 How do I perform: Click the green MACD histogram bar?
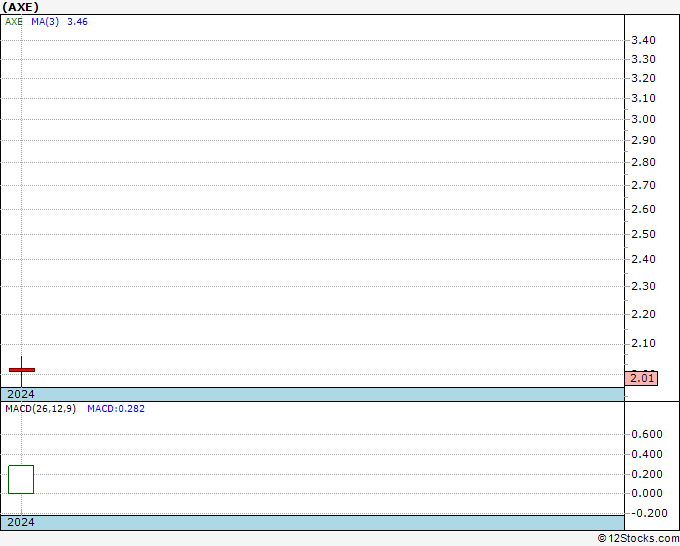tap(21, 479)
